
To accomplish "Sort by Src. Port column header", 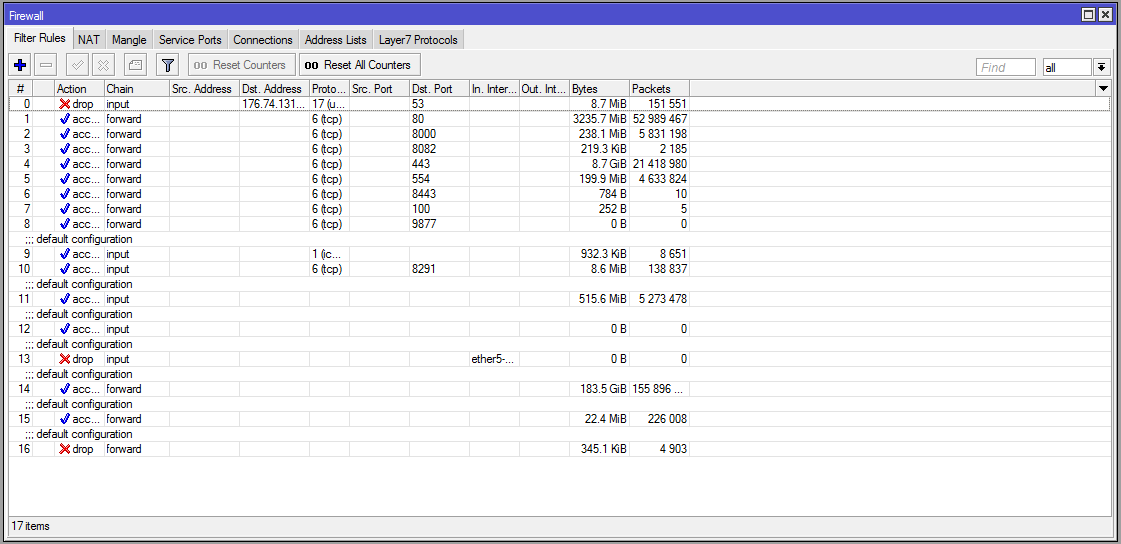I will (380, 89).
